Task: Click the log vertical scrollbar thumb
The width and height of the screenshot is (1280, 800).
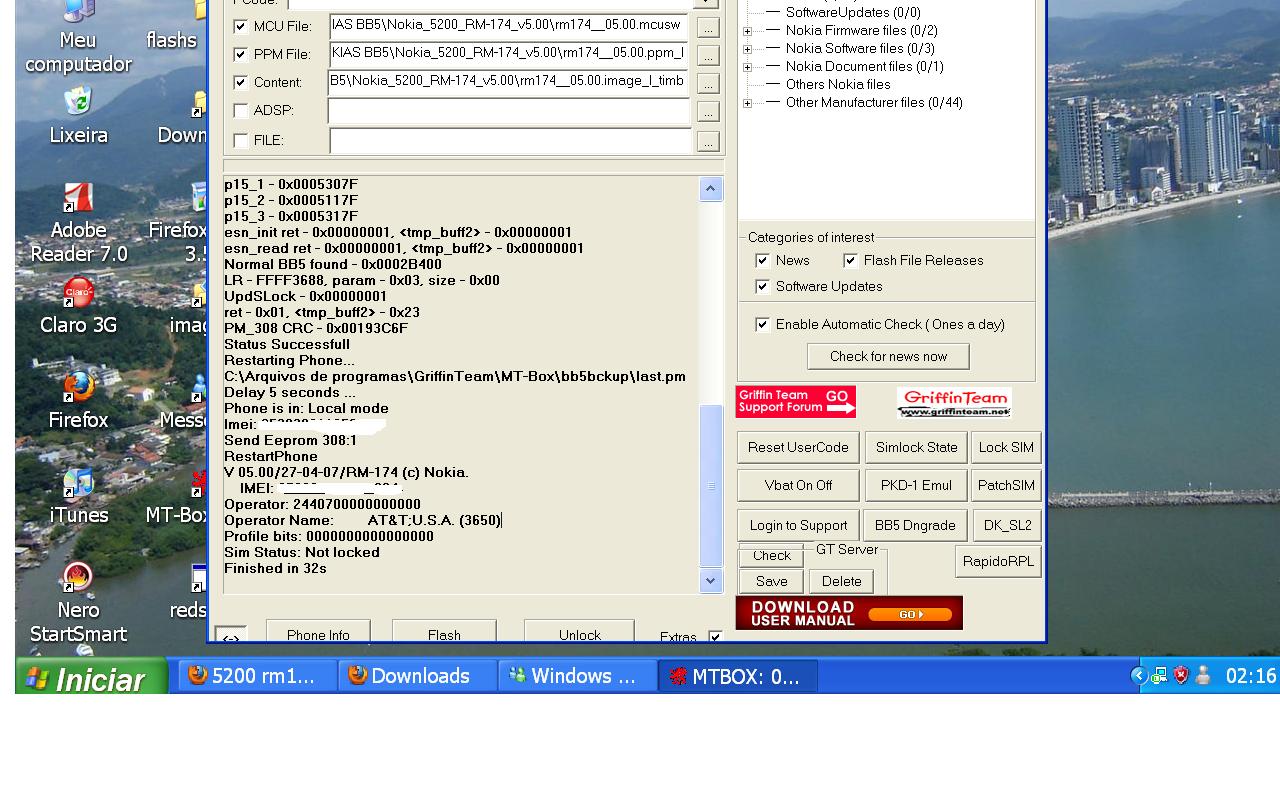Action: tap(711, 486)
